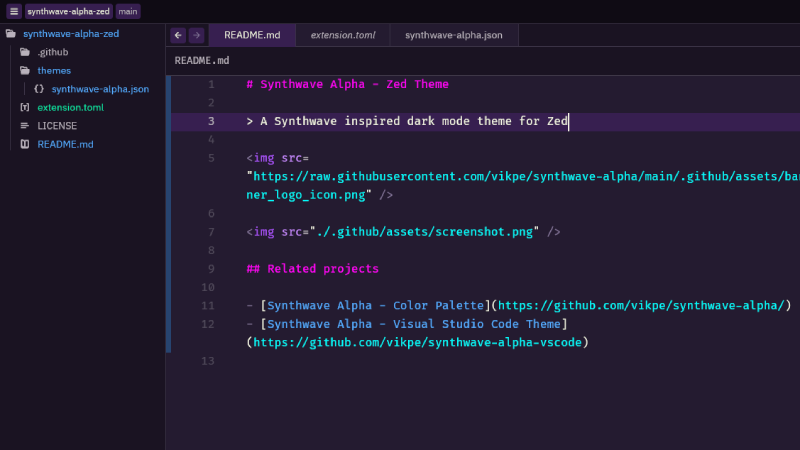Switch to the README.md tab
The height and width of the screenshot is (450, 800).
click(x=252, y=35)
